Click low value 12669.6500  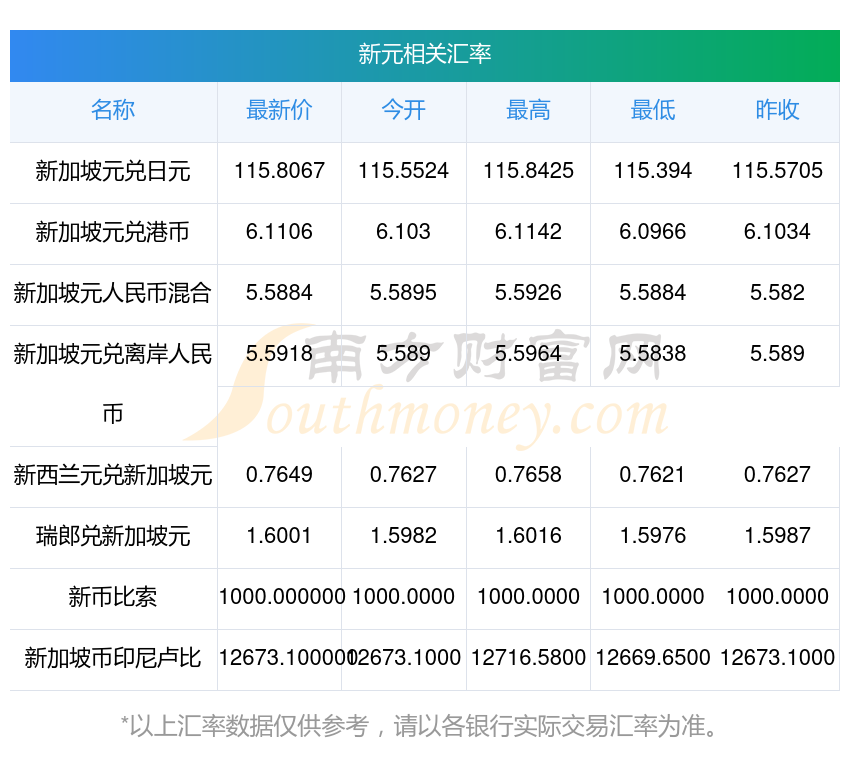coord(653,658)
